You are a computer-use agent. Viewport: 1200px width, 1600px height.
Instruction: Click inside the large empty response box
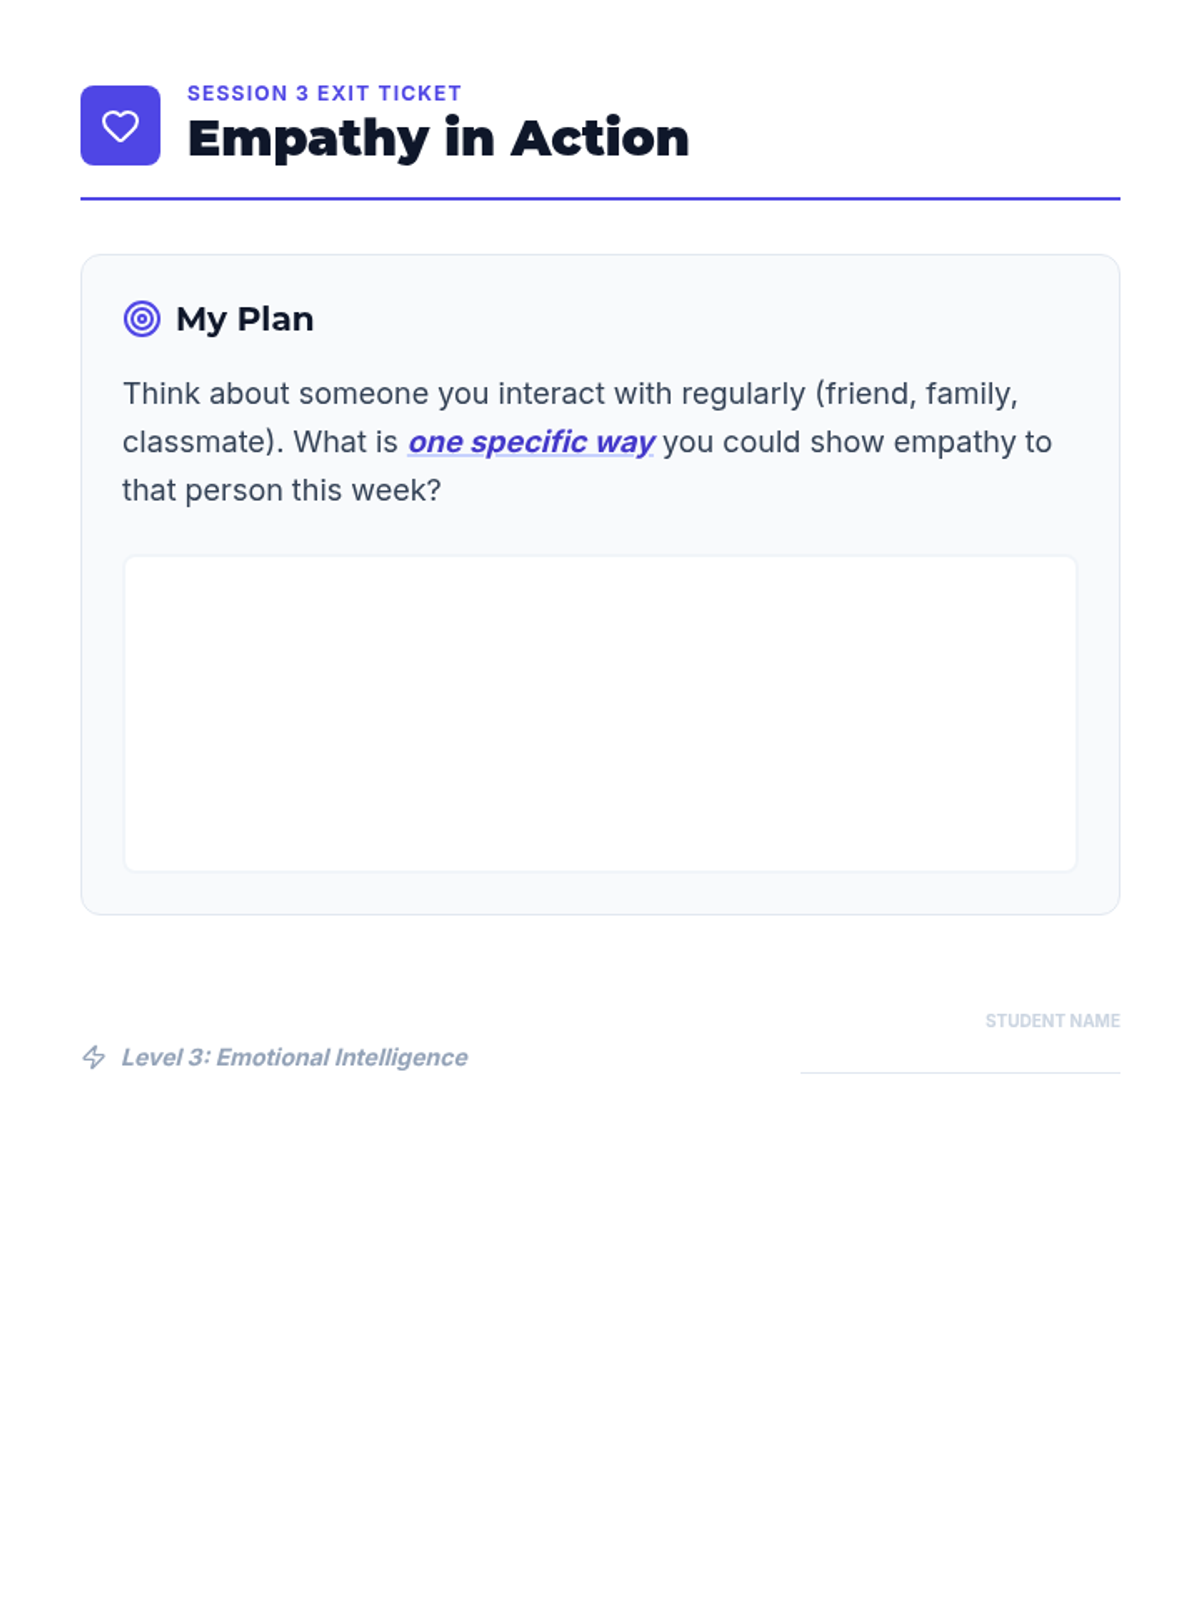coord(600,714)
